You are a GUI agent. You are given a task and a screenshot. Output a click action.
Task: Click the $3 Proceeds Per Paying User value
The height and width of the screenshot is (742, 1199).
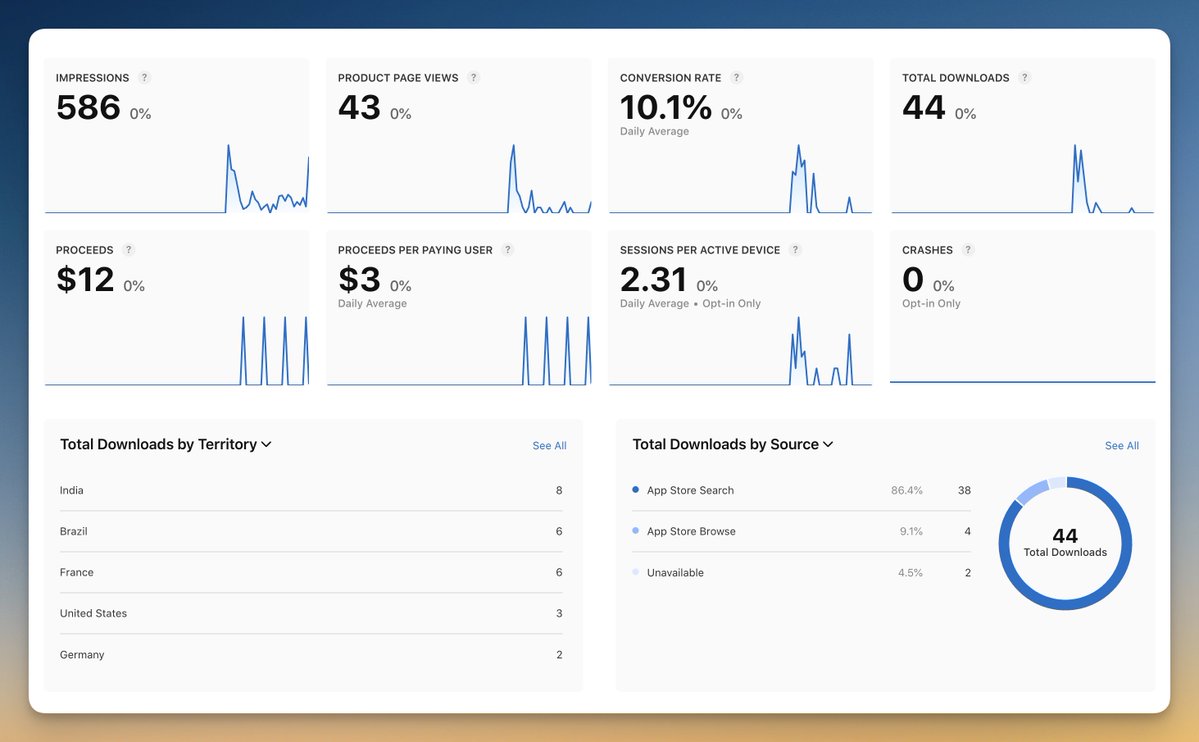coord(359,279)
